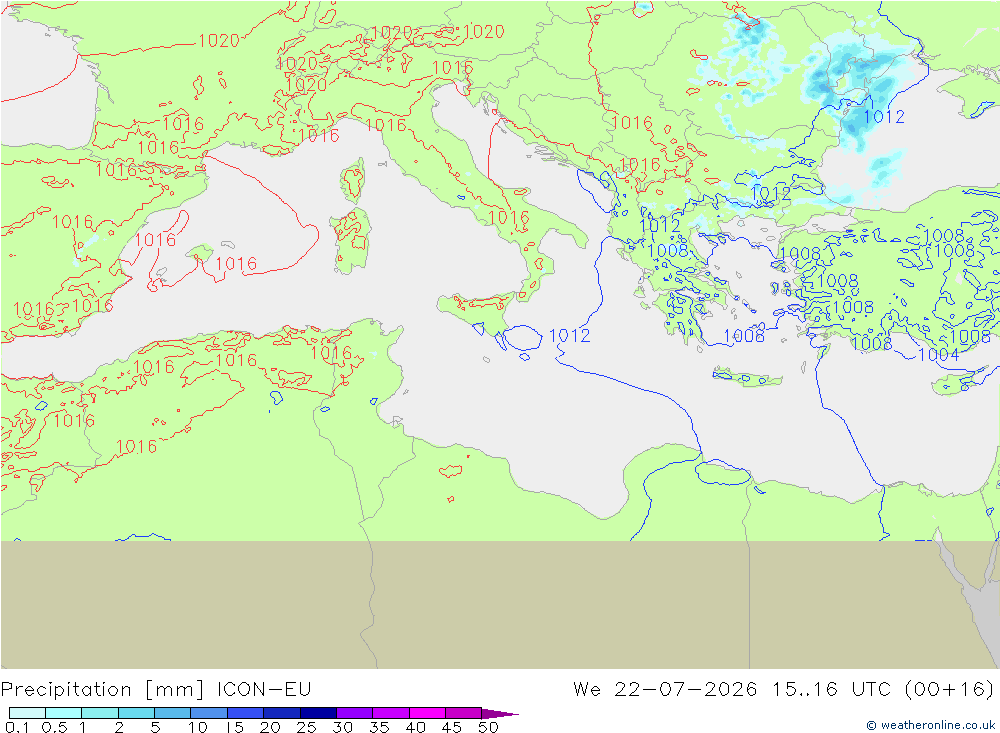Select the 'We 22-07-2026 15..16 UTC (00+16)' timestamp
This screenshot has height=733, width=1000.
784,690
